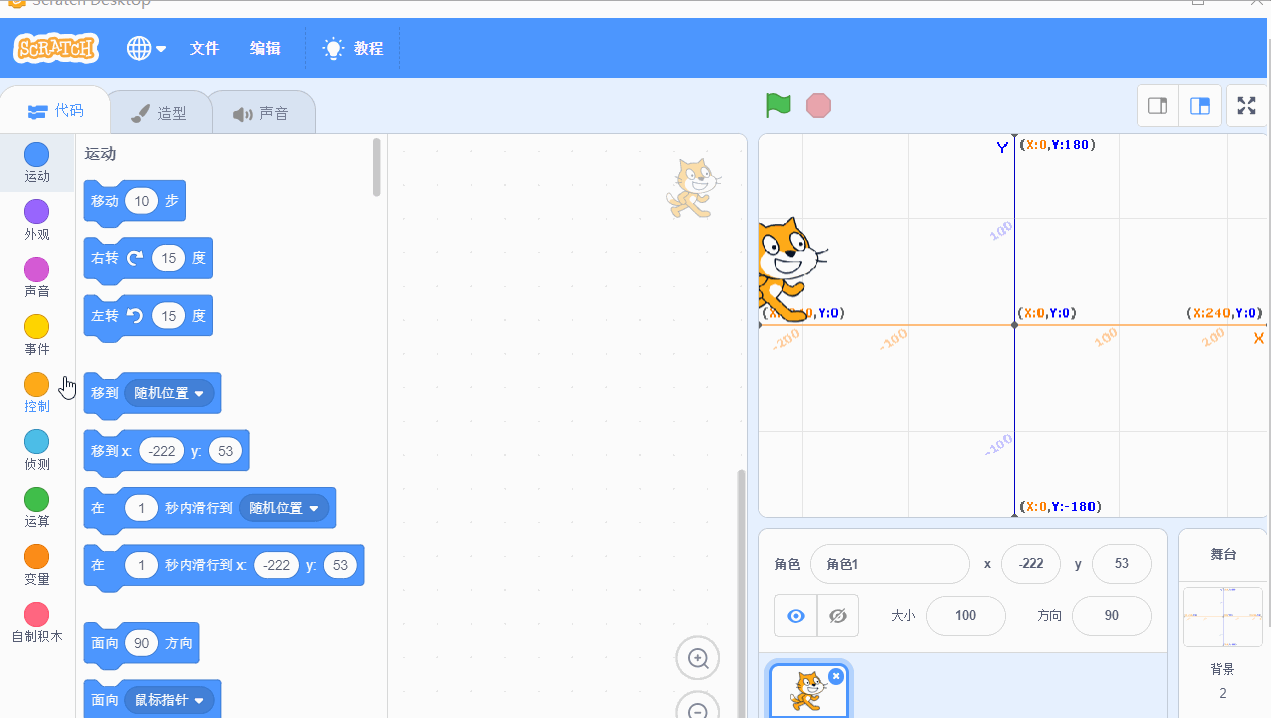
Task: Show the sprite with eye icon
Action: tap(796, 616)
